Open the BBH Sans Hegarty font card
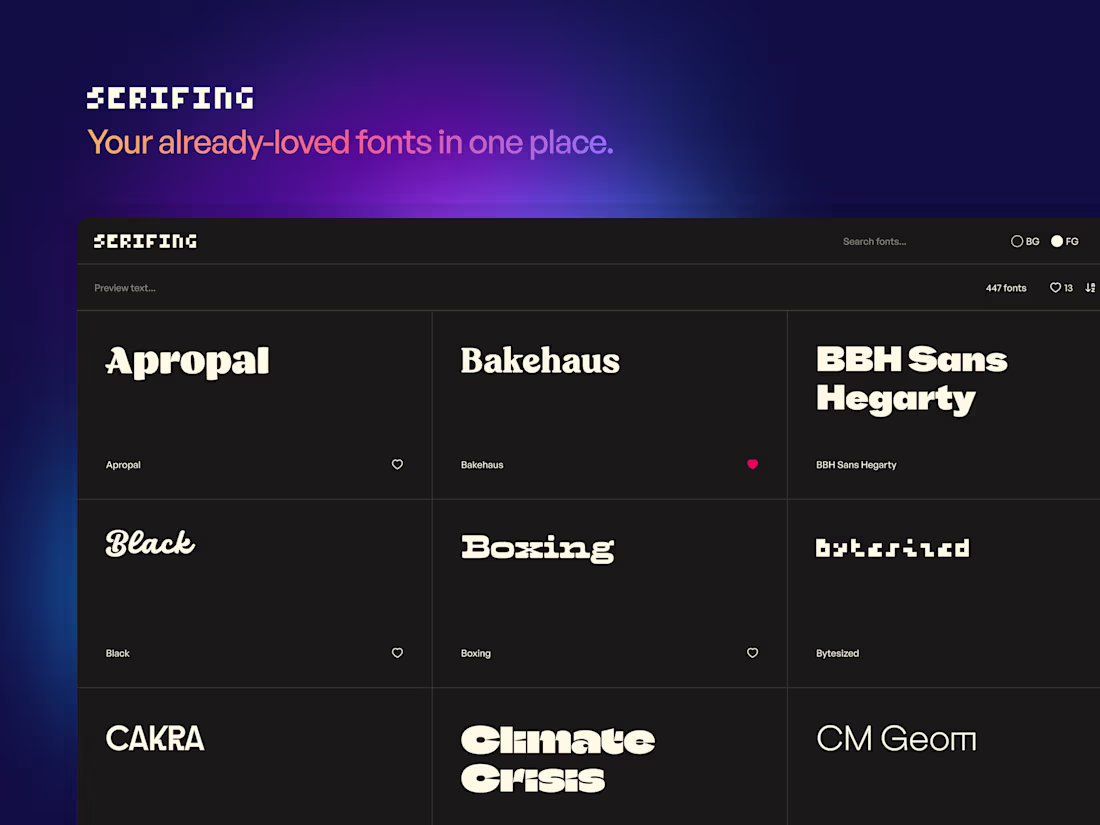This screenshot has width=1100, height=825. [912, 380]
